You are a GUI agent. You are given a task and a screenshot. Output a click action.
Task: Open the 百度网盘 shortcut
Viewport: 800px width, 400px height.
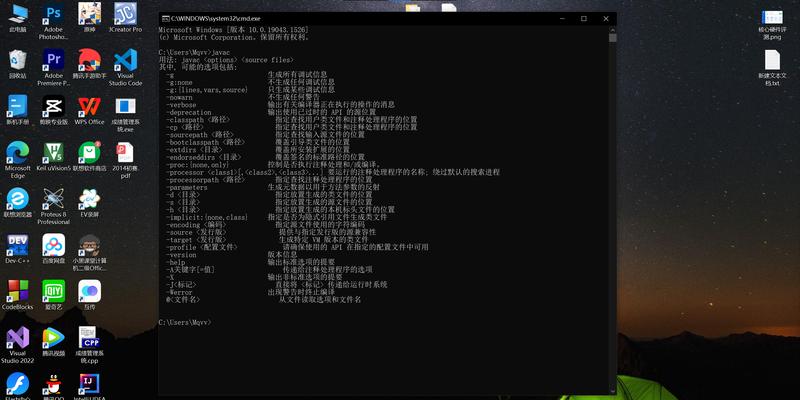pos(53,248)
